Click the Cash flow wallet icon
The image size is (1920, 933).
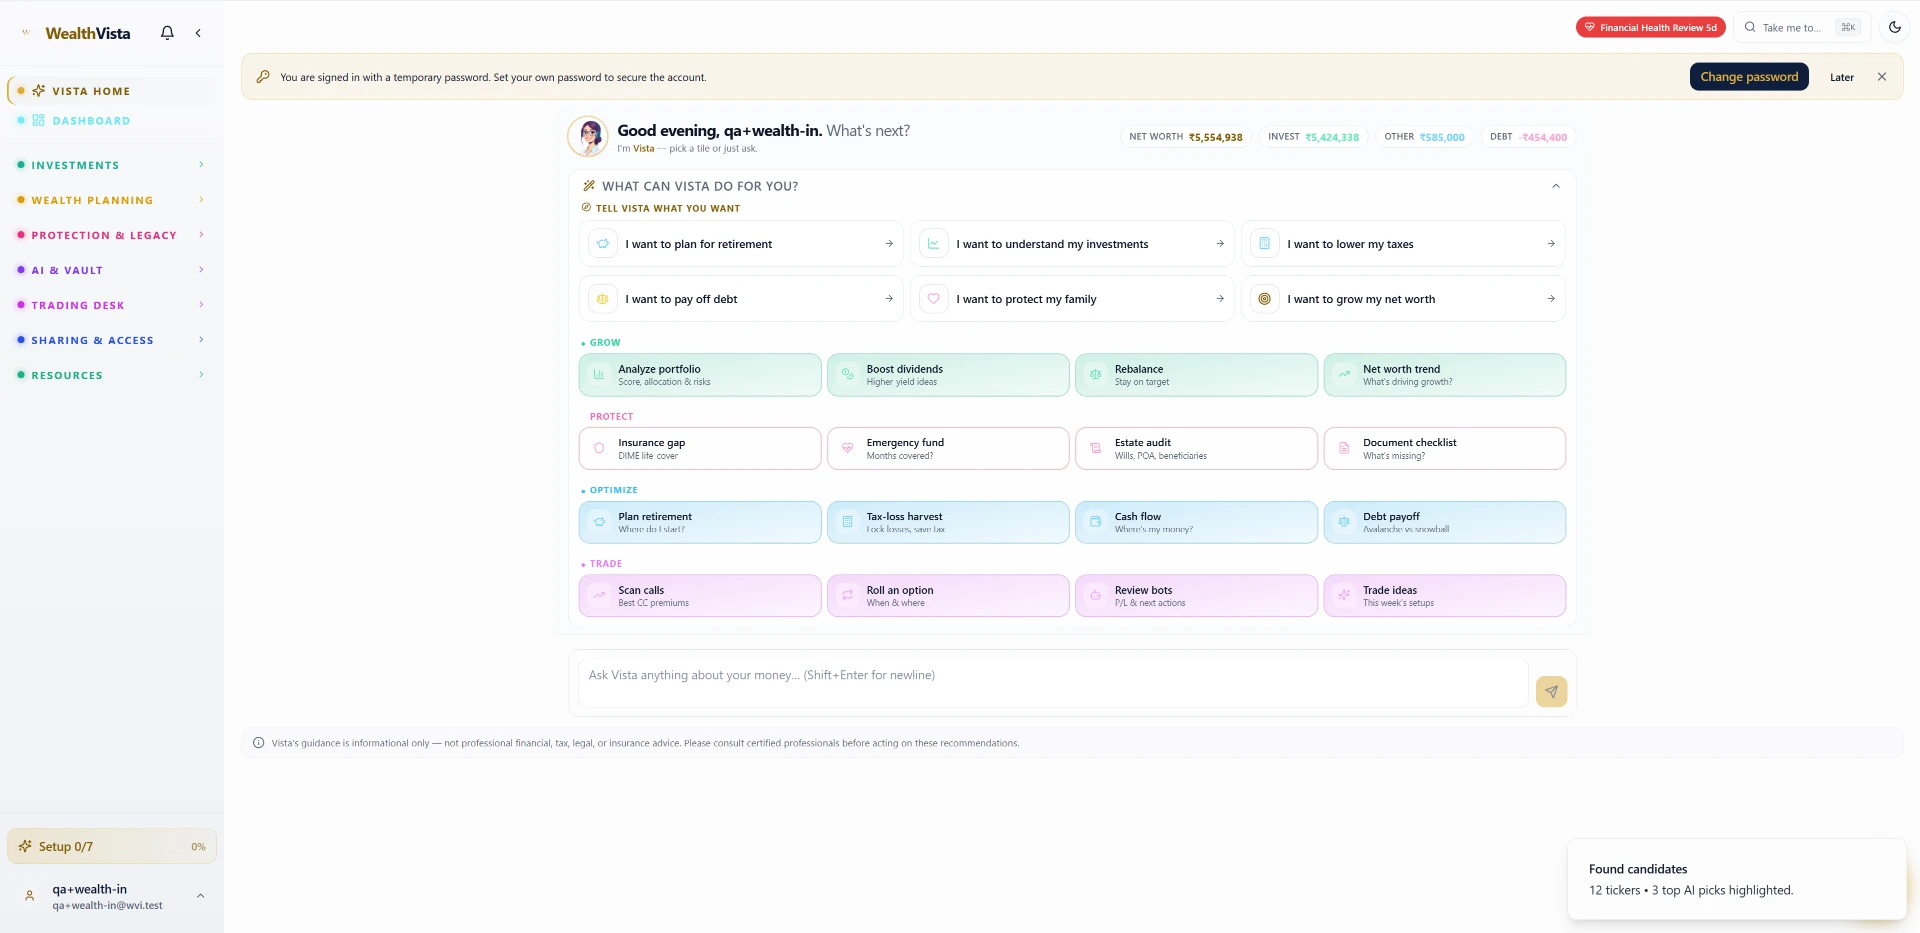tap(1096, 522)
